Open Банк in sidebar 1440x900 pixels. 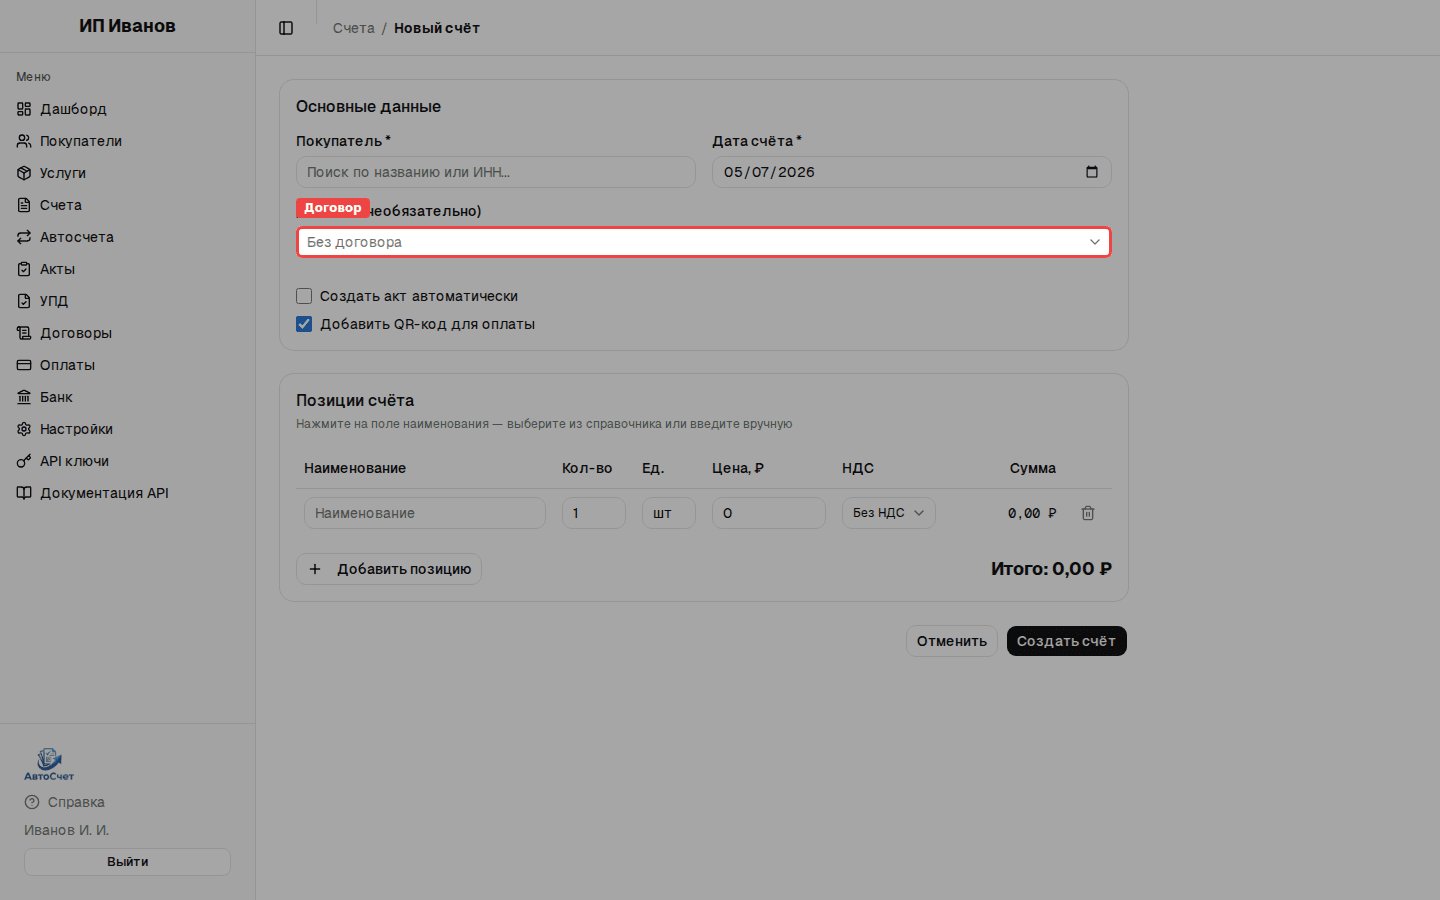pyautogui.click(x=127, y=397)
